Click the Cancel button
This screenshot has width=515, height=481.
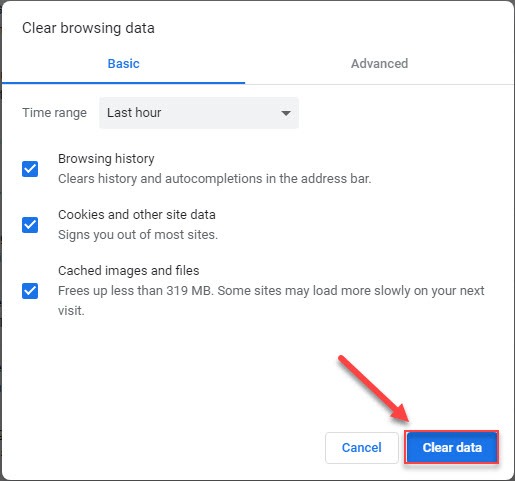click(x=362, y=448)
